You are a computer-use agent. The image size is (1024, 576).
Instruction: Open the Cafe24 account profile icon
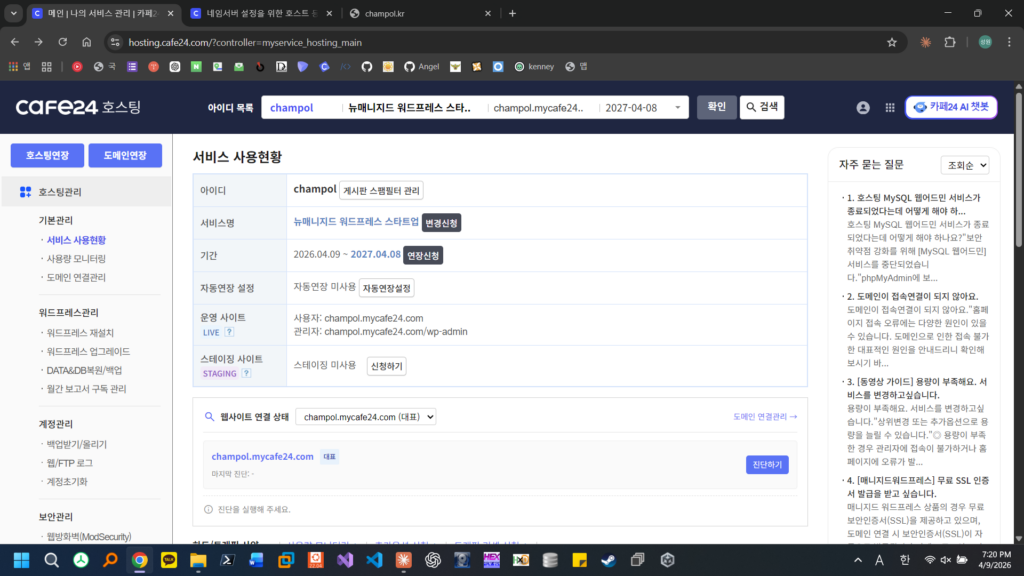[863, 108]
